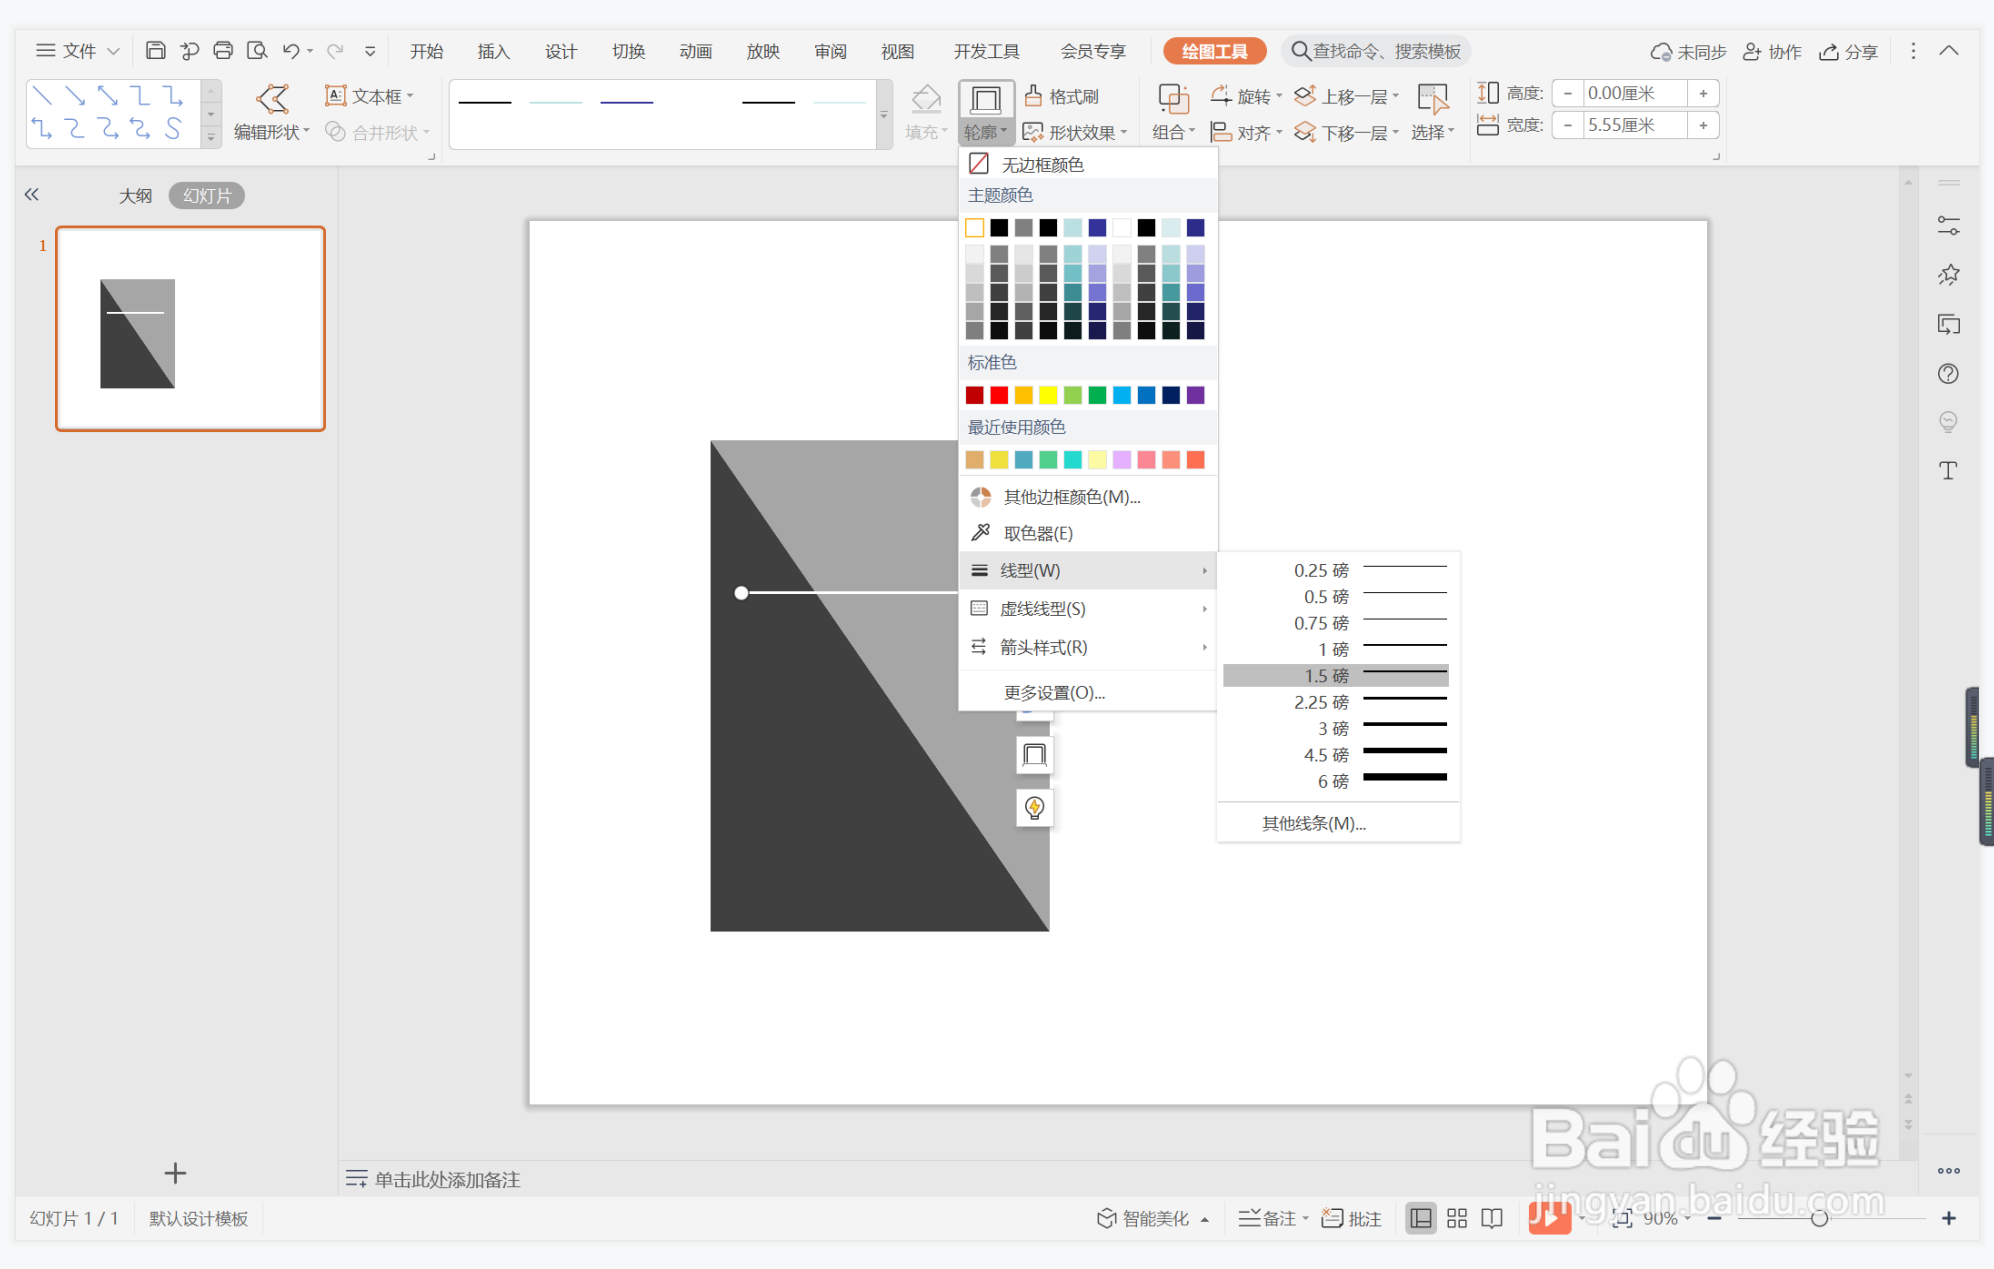Click the redo arrow icon
The image size is (1994, 1269).
click(x=335, y=50)
